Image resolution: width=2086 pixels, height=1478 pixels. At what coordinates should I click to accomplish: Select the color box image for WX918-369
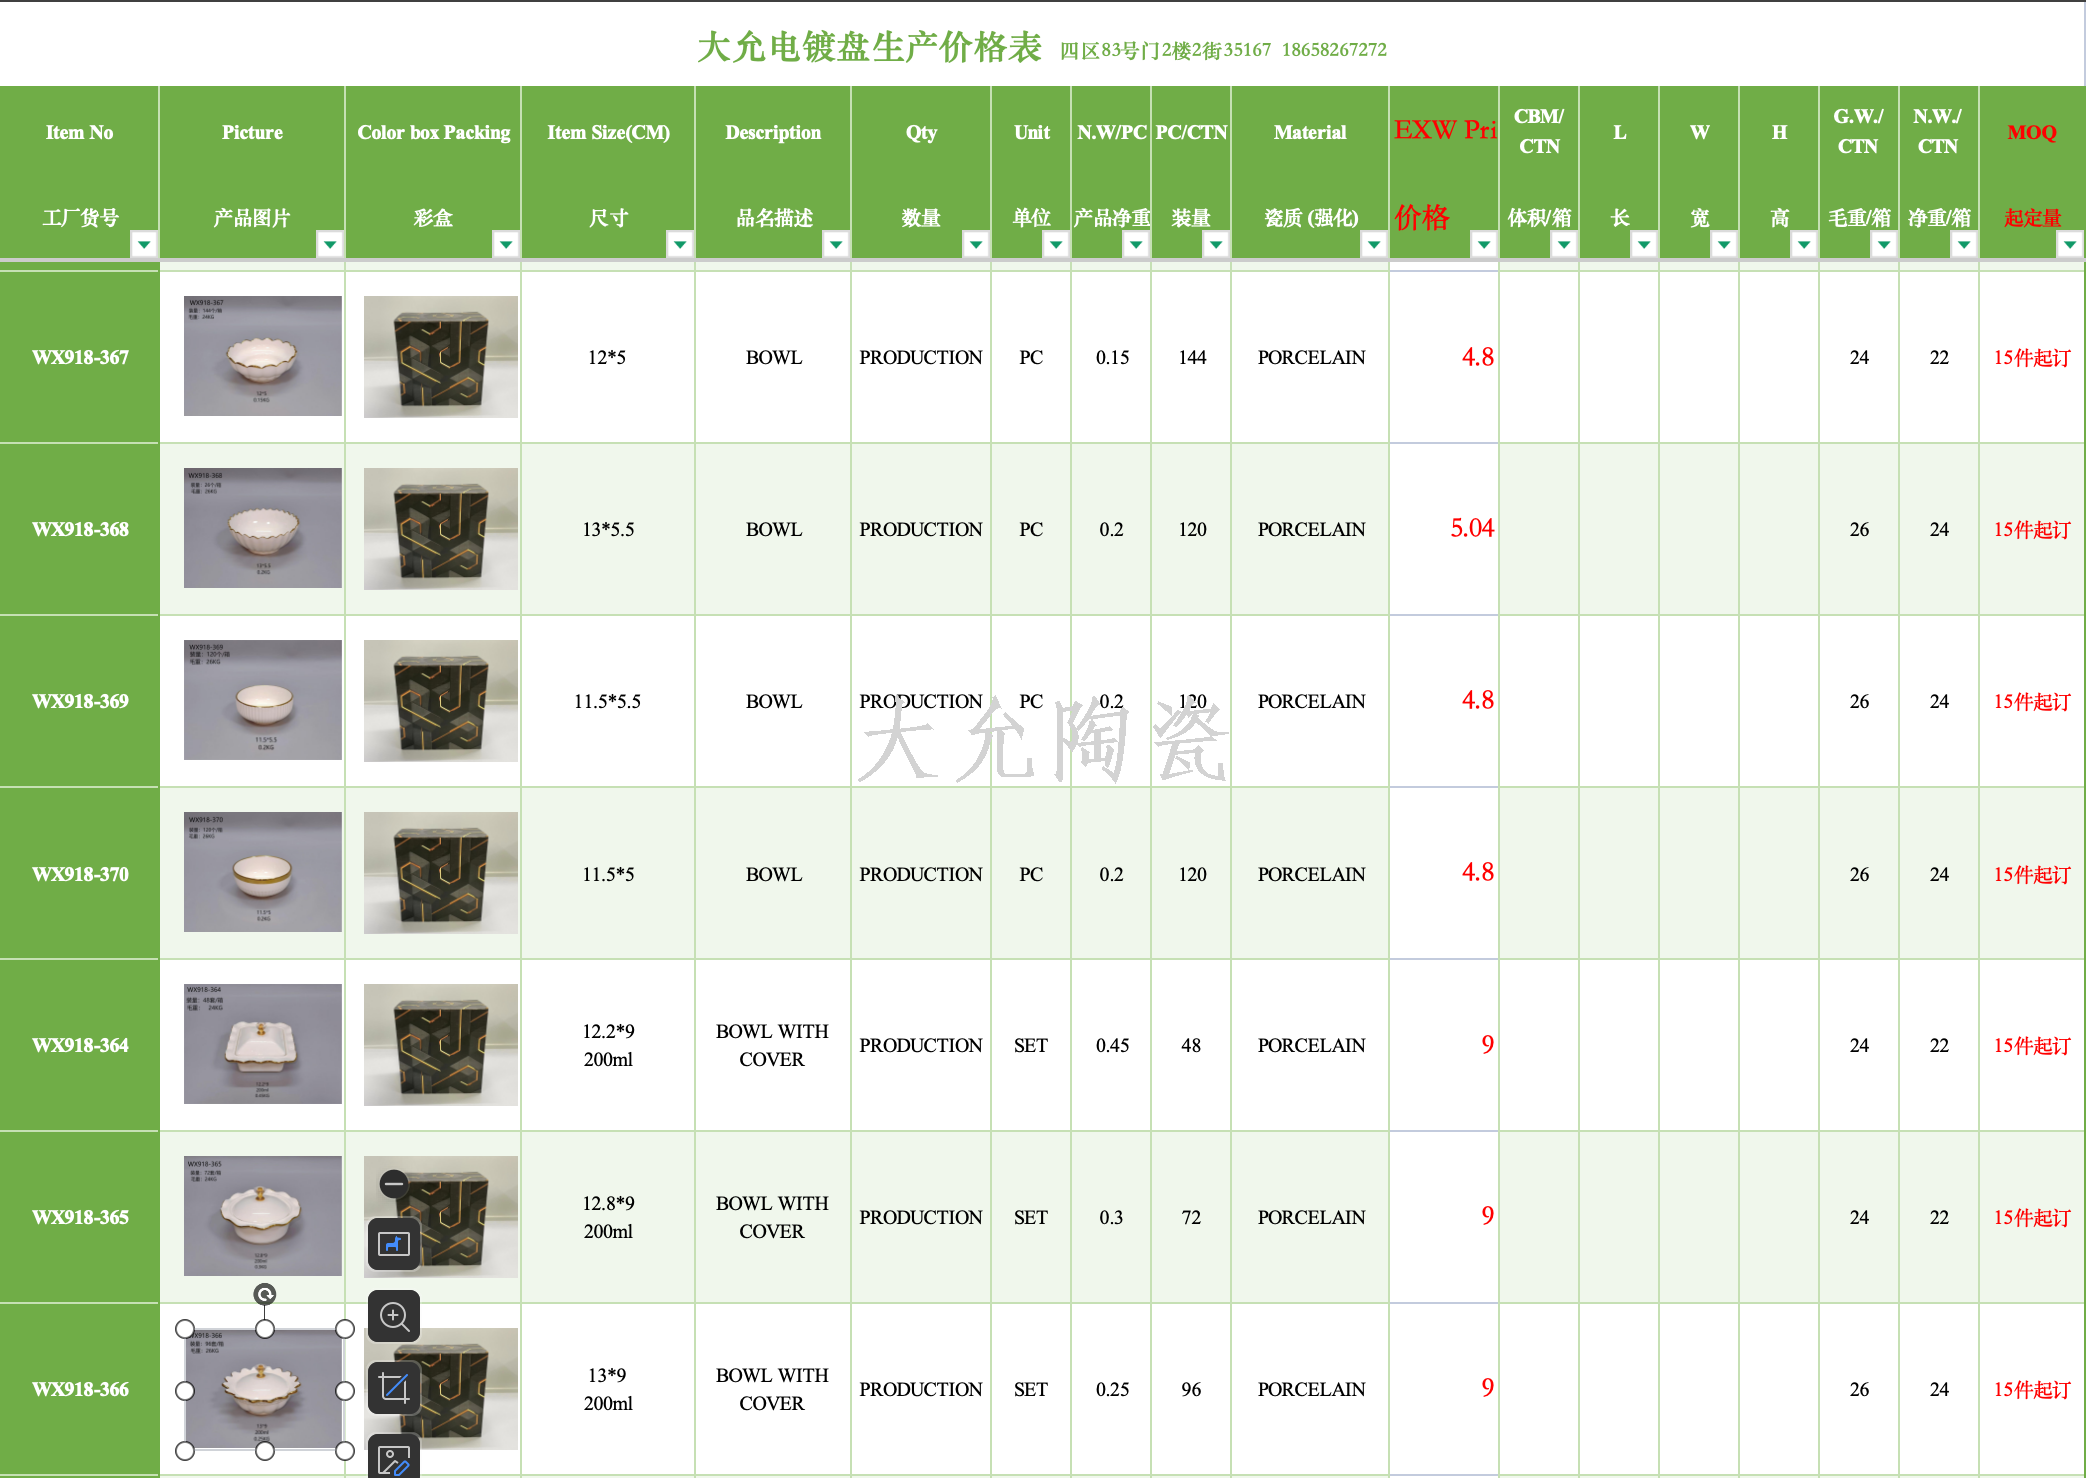coord(441,701)
